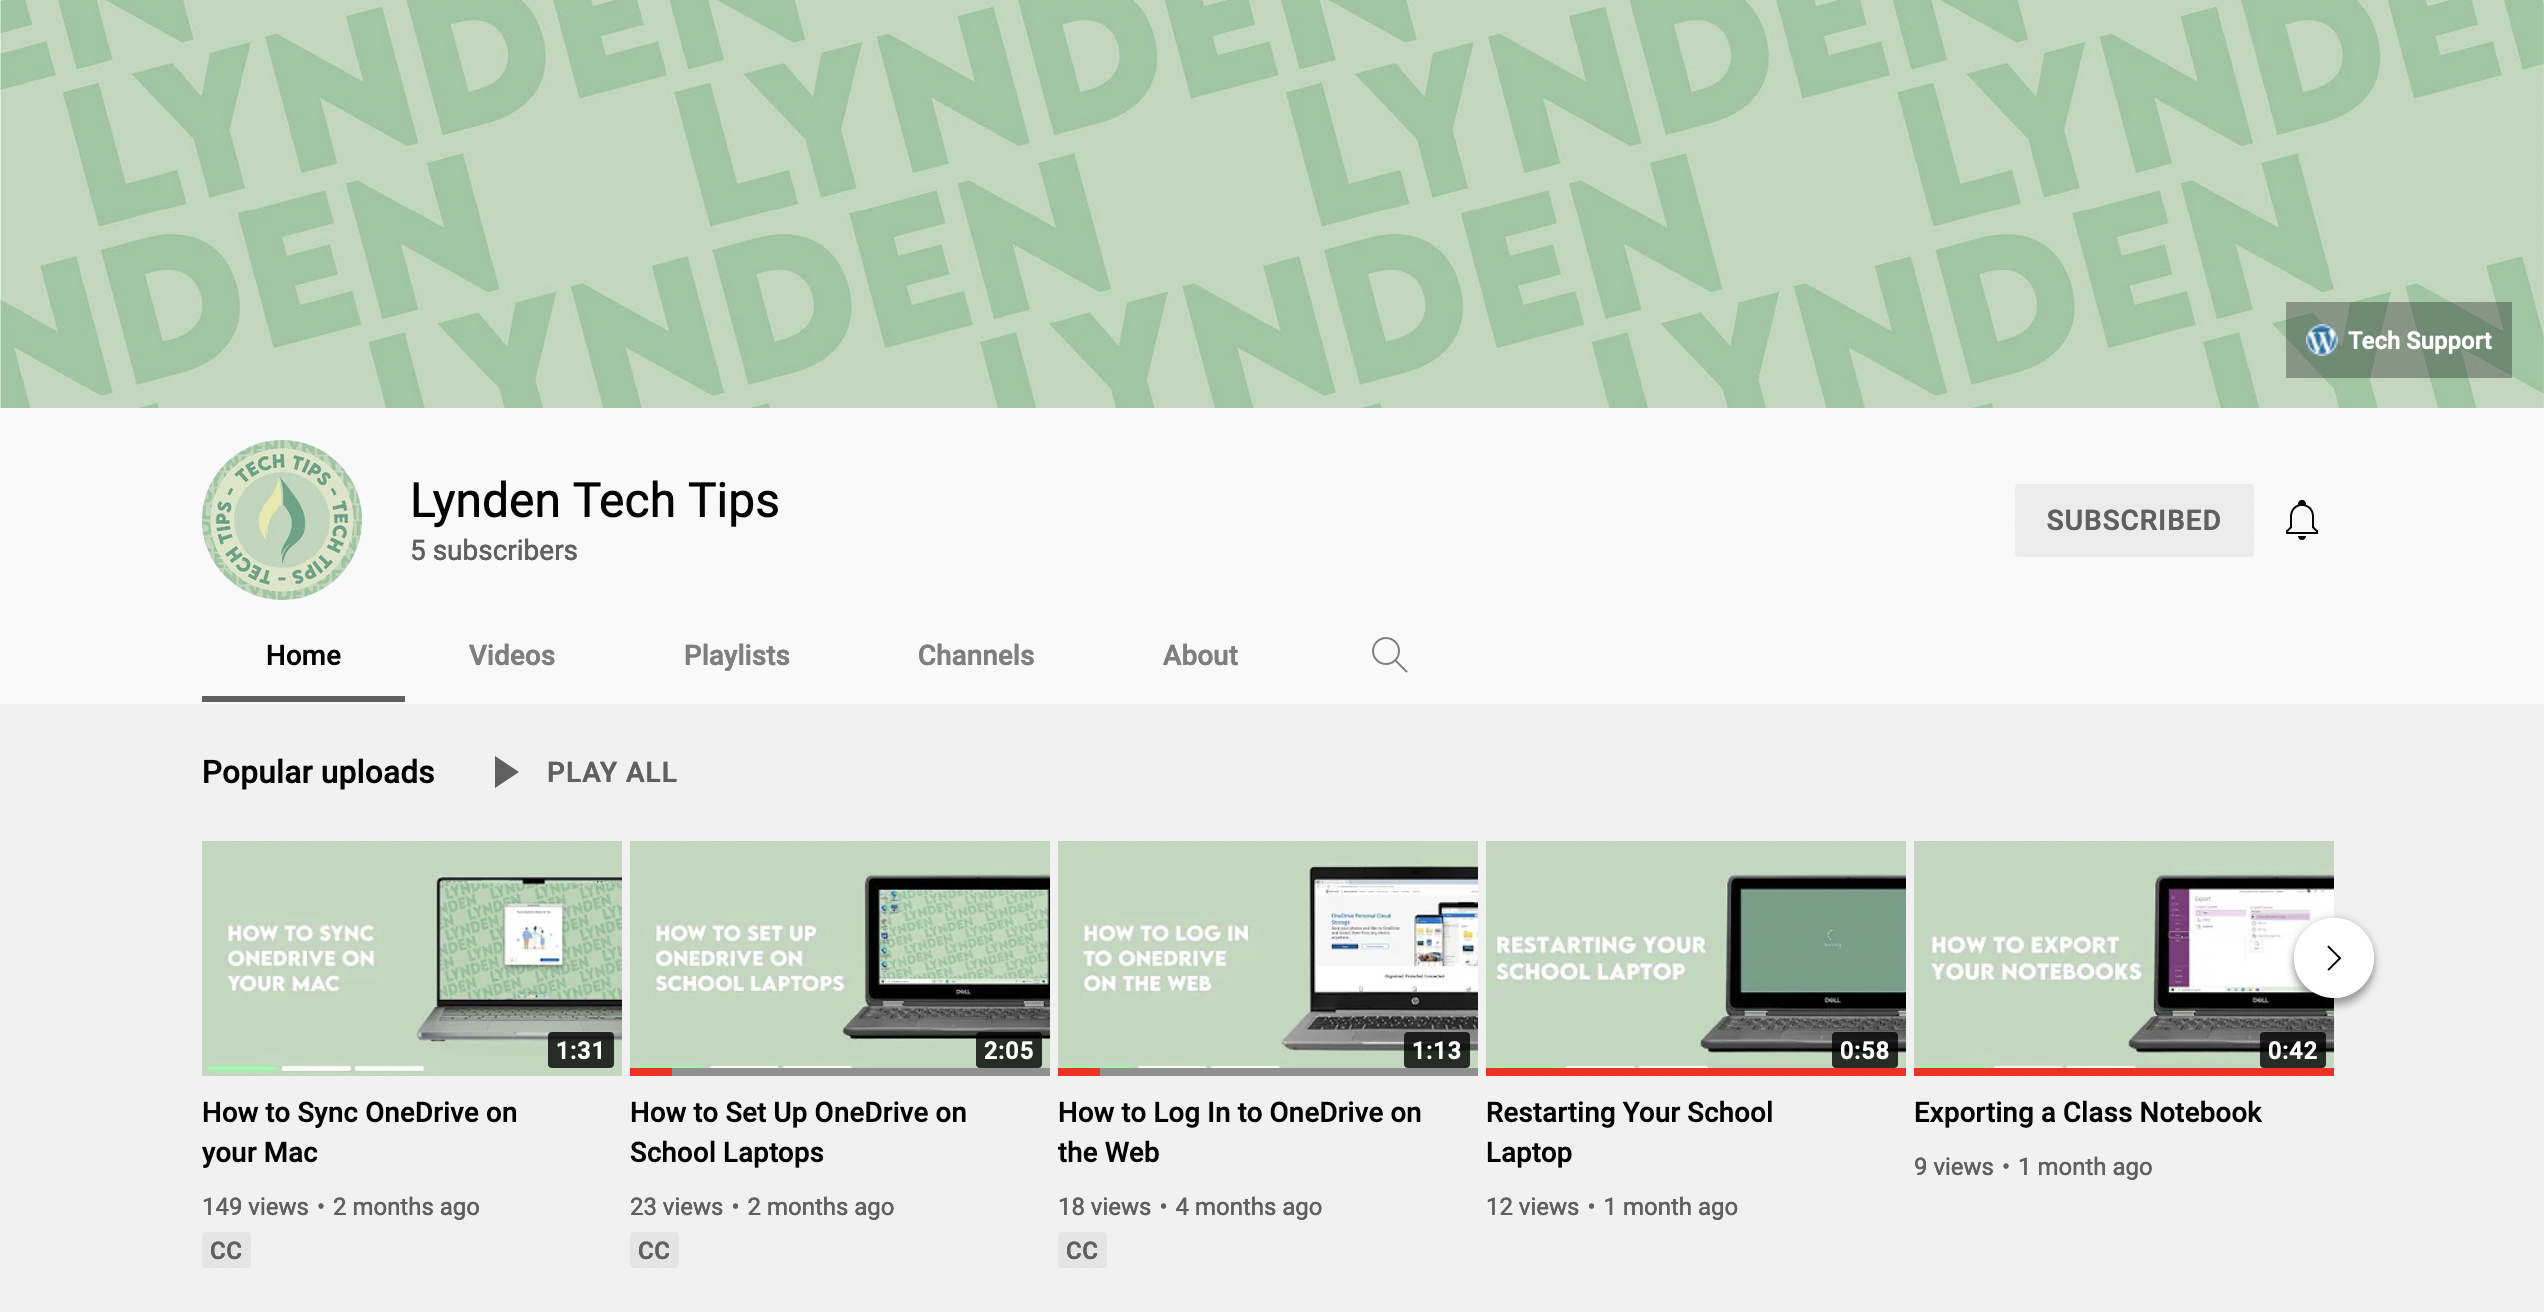2544x1312 pixels.
Task: Click the Lynden Tech Tips channel avatar
Action: [282, 520]
